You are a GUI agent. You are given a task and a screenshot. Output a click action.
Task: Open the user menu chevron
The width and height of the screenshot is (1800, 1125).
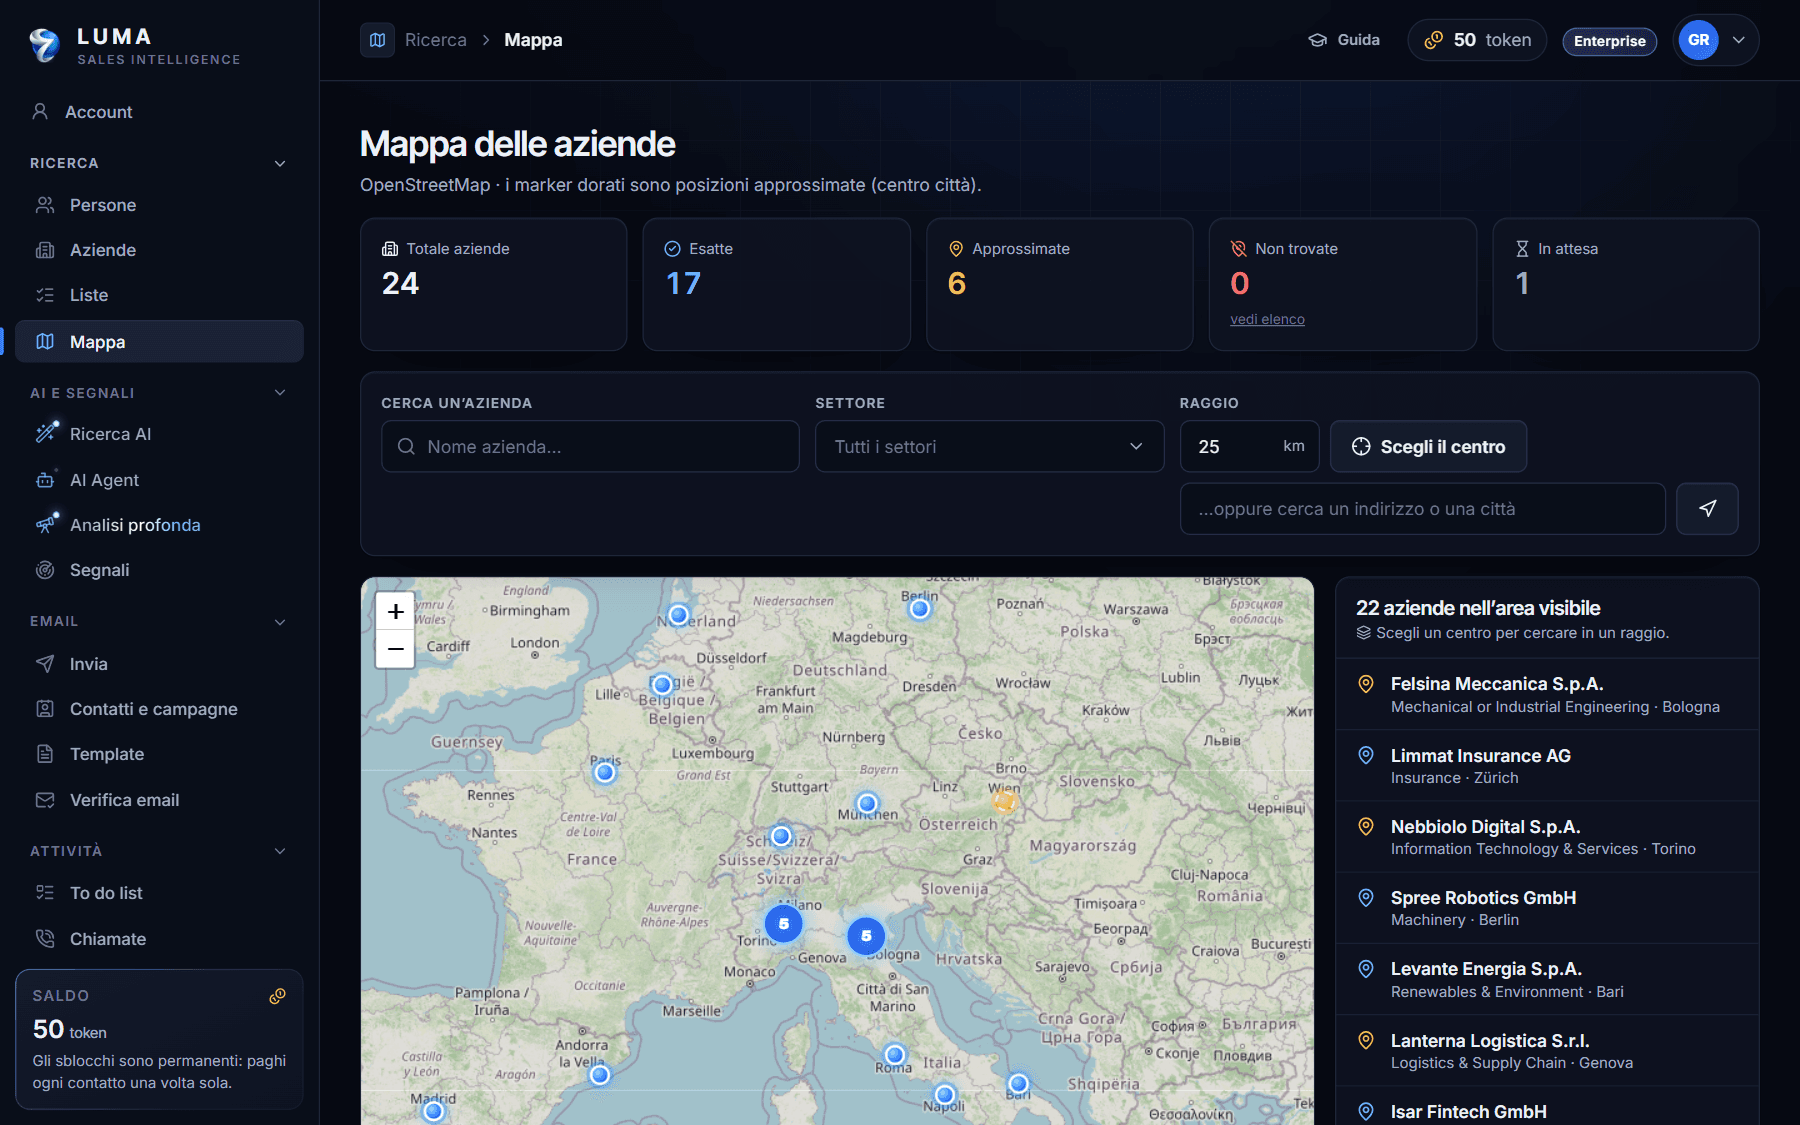[x=1739, y=40]
